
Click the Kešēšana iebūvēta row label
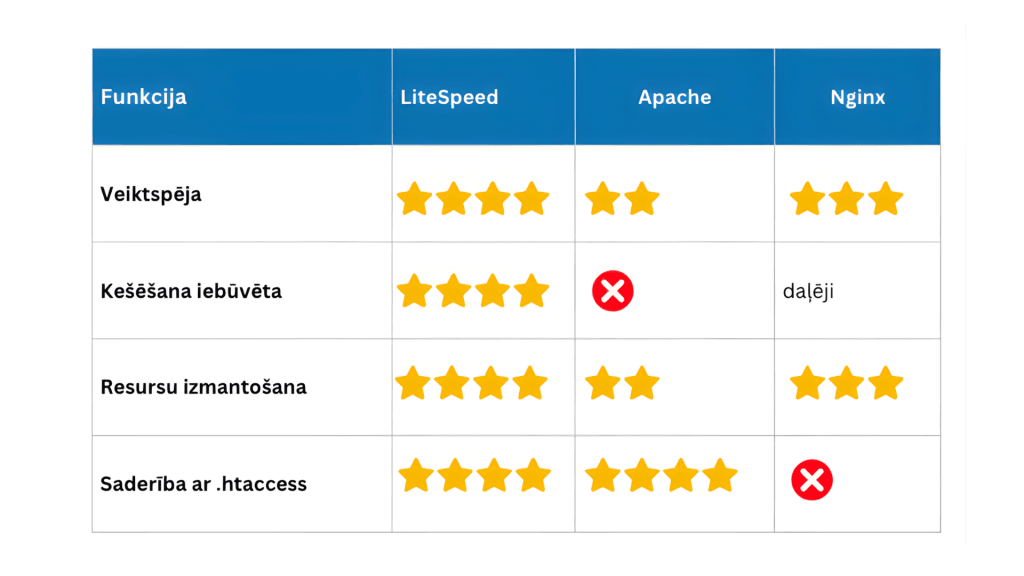191,291
